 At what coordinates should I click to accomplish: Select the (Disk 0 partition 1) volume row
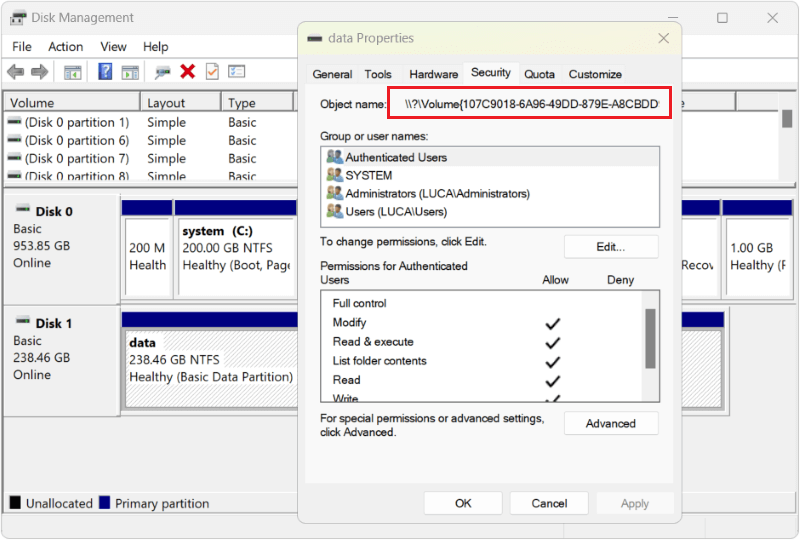tap(151, 122)
